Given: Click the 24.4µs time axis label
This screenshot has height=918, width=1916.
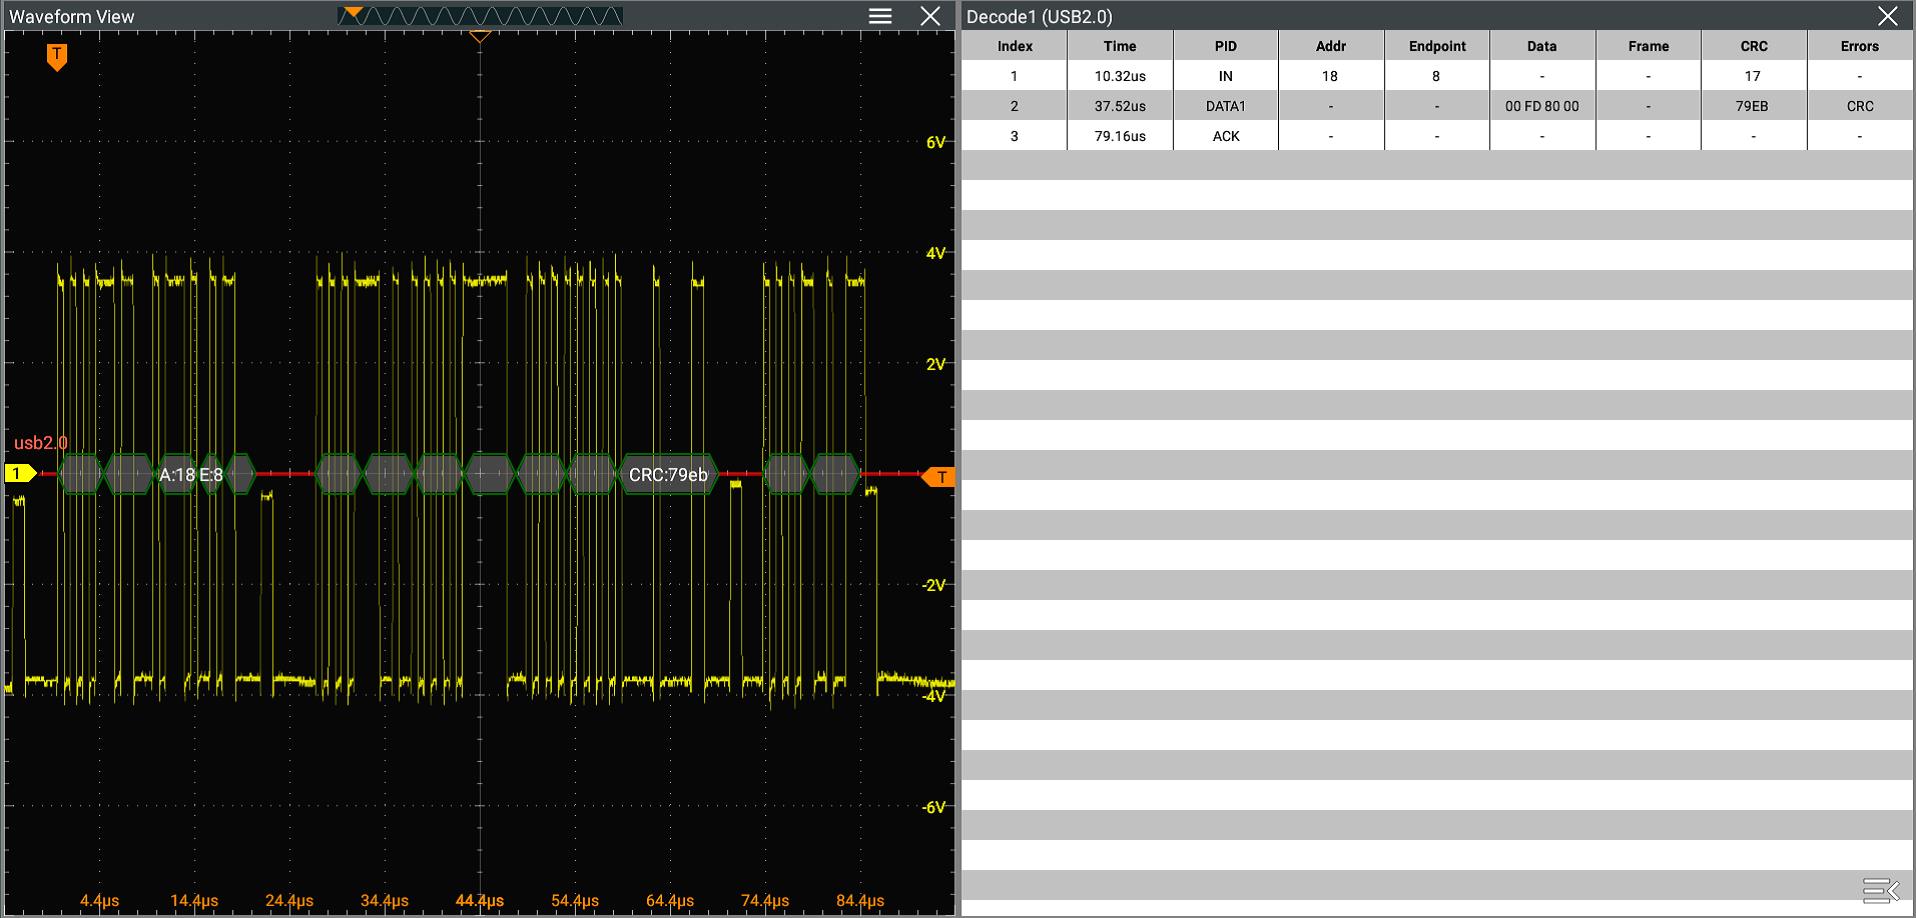Looking at the screenshot, I should point(289,901).
